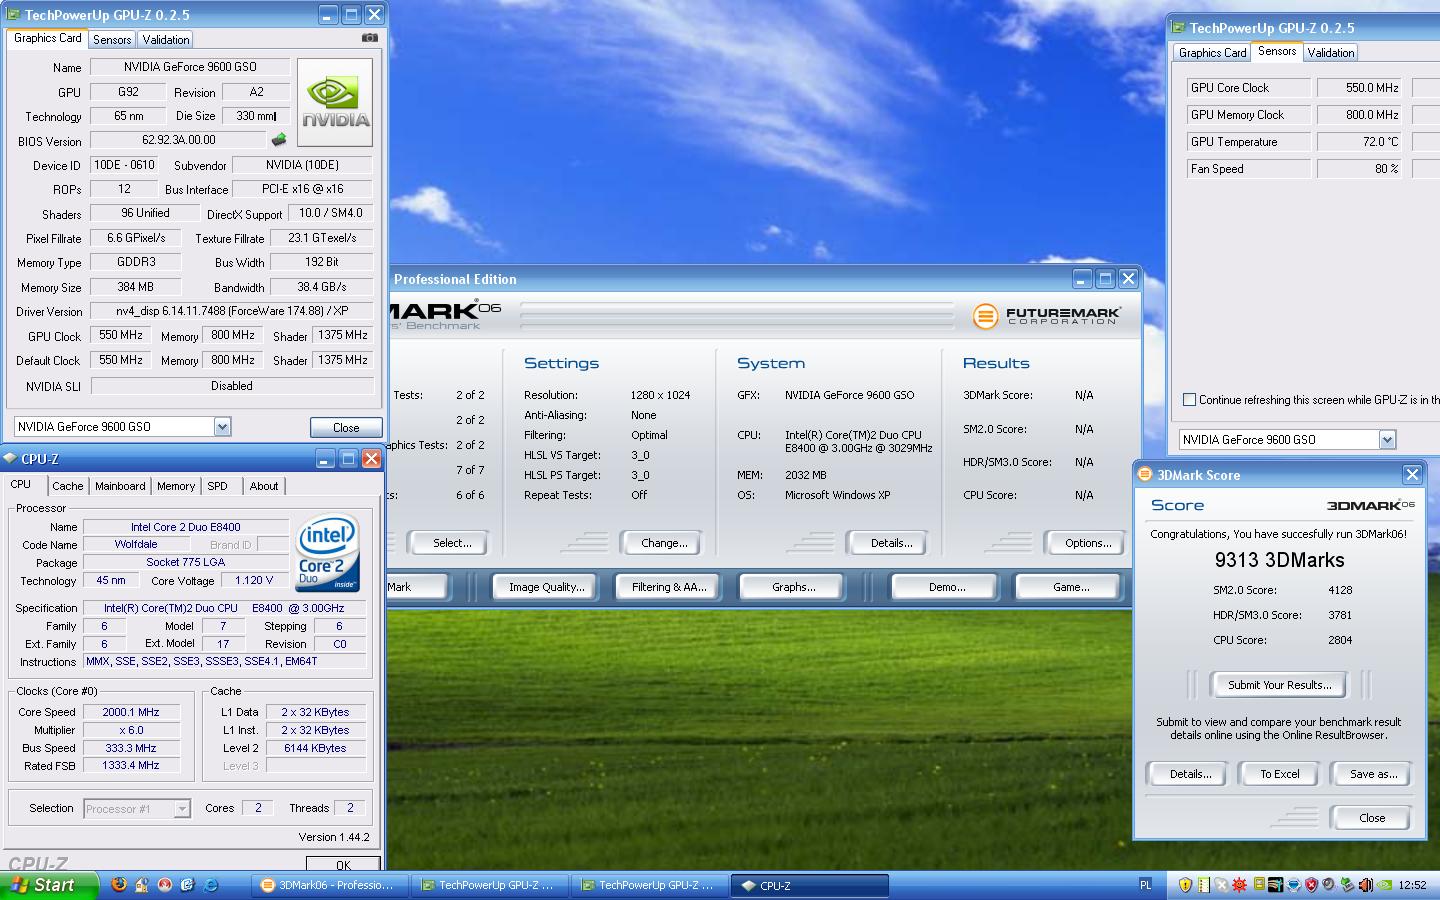Viewport: 1440px width, 900px height.
Task: Switch to the Cache tab in CPU-Z
Action: coord(67,486)
